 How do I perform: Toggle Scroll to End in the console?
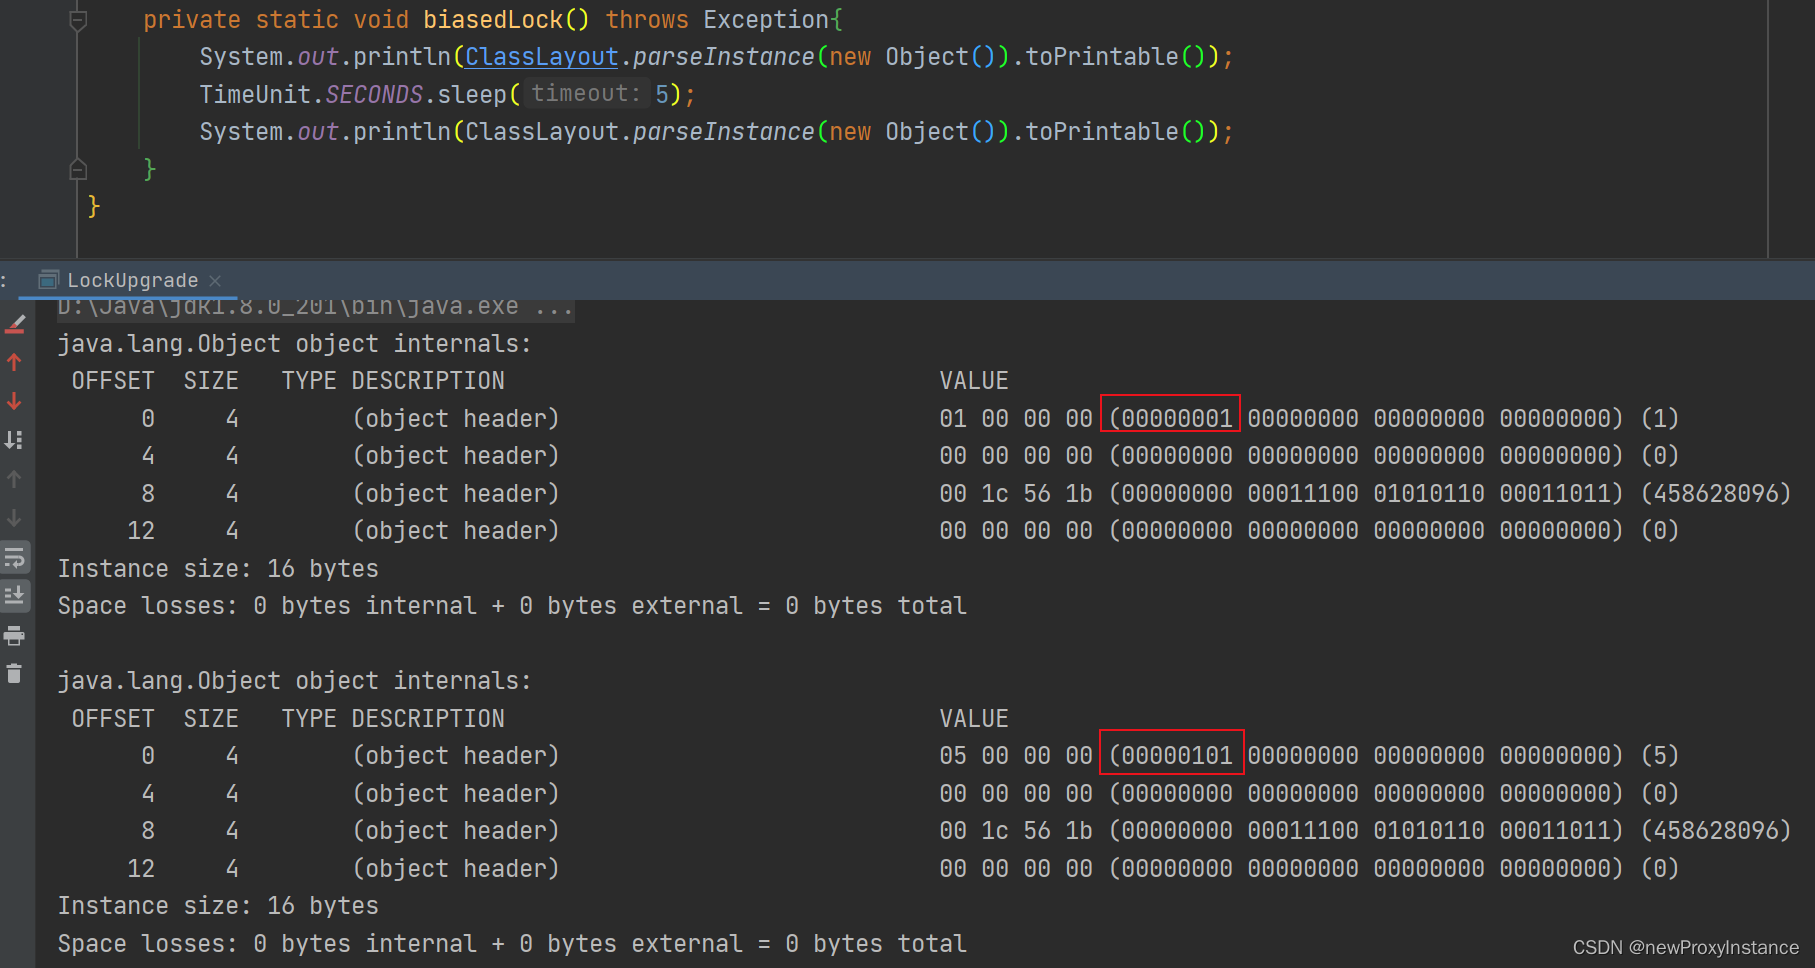(14, 595)
